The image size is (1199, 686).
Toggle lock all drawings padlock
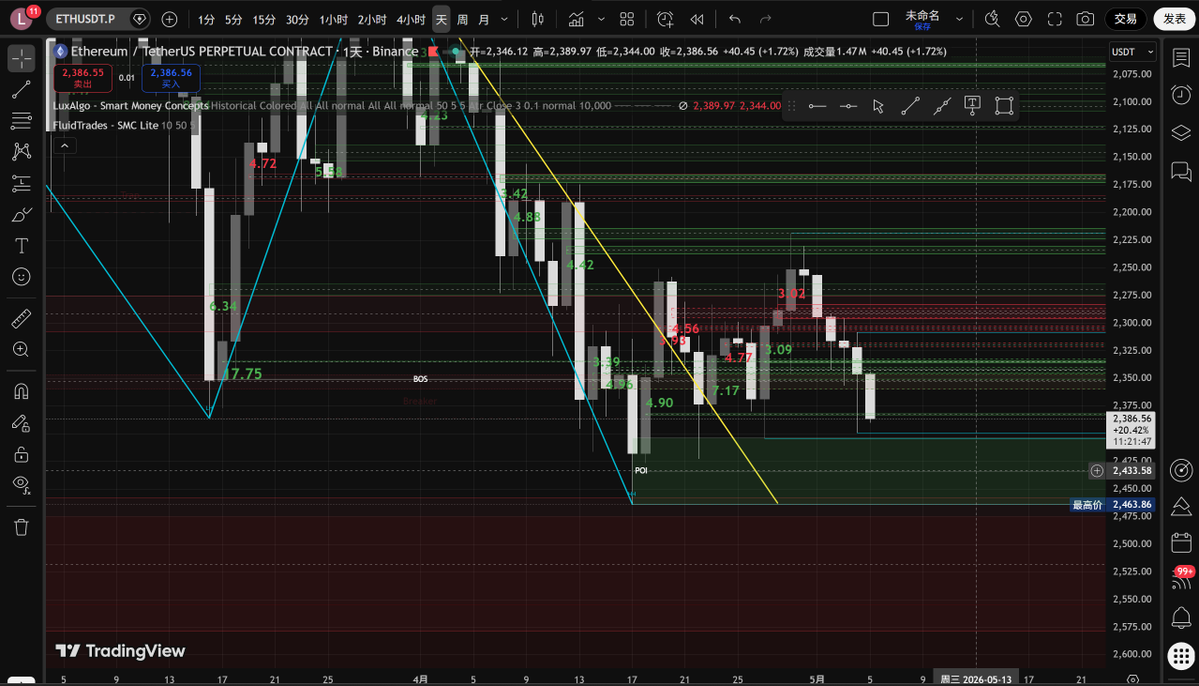[21, 454]
